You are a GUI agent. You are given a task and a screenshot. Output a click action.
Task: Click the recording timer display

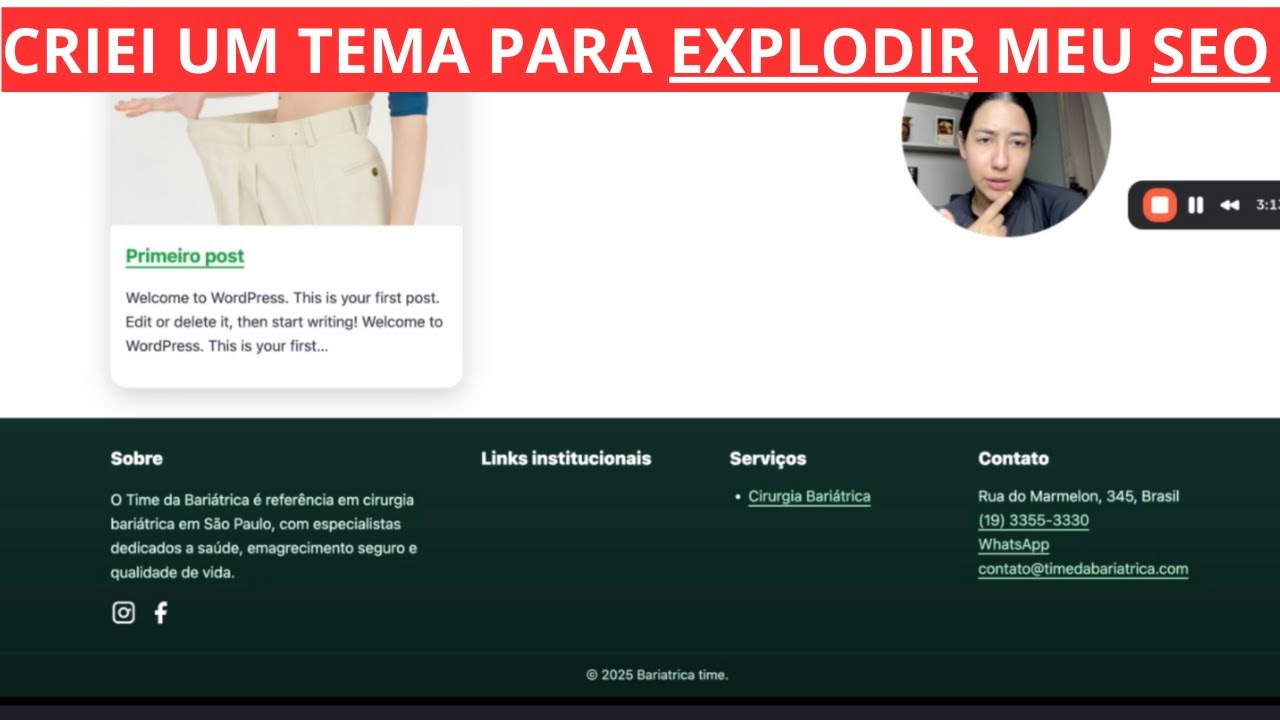(x=1268, y=205)
